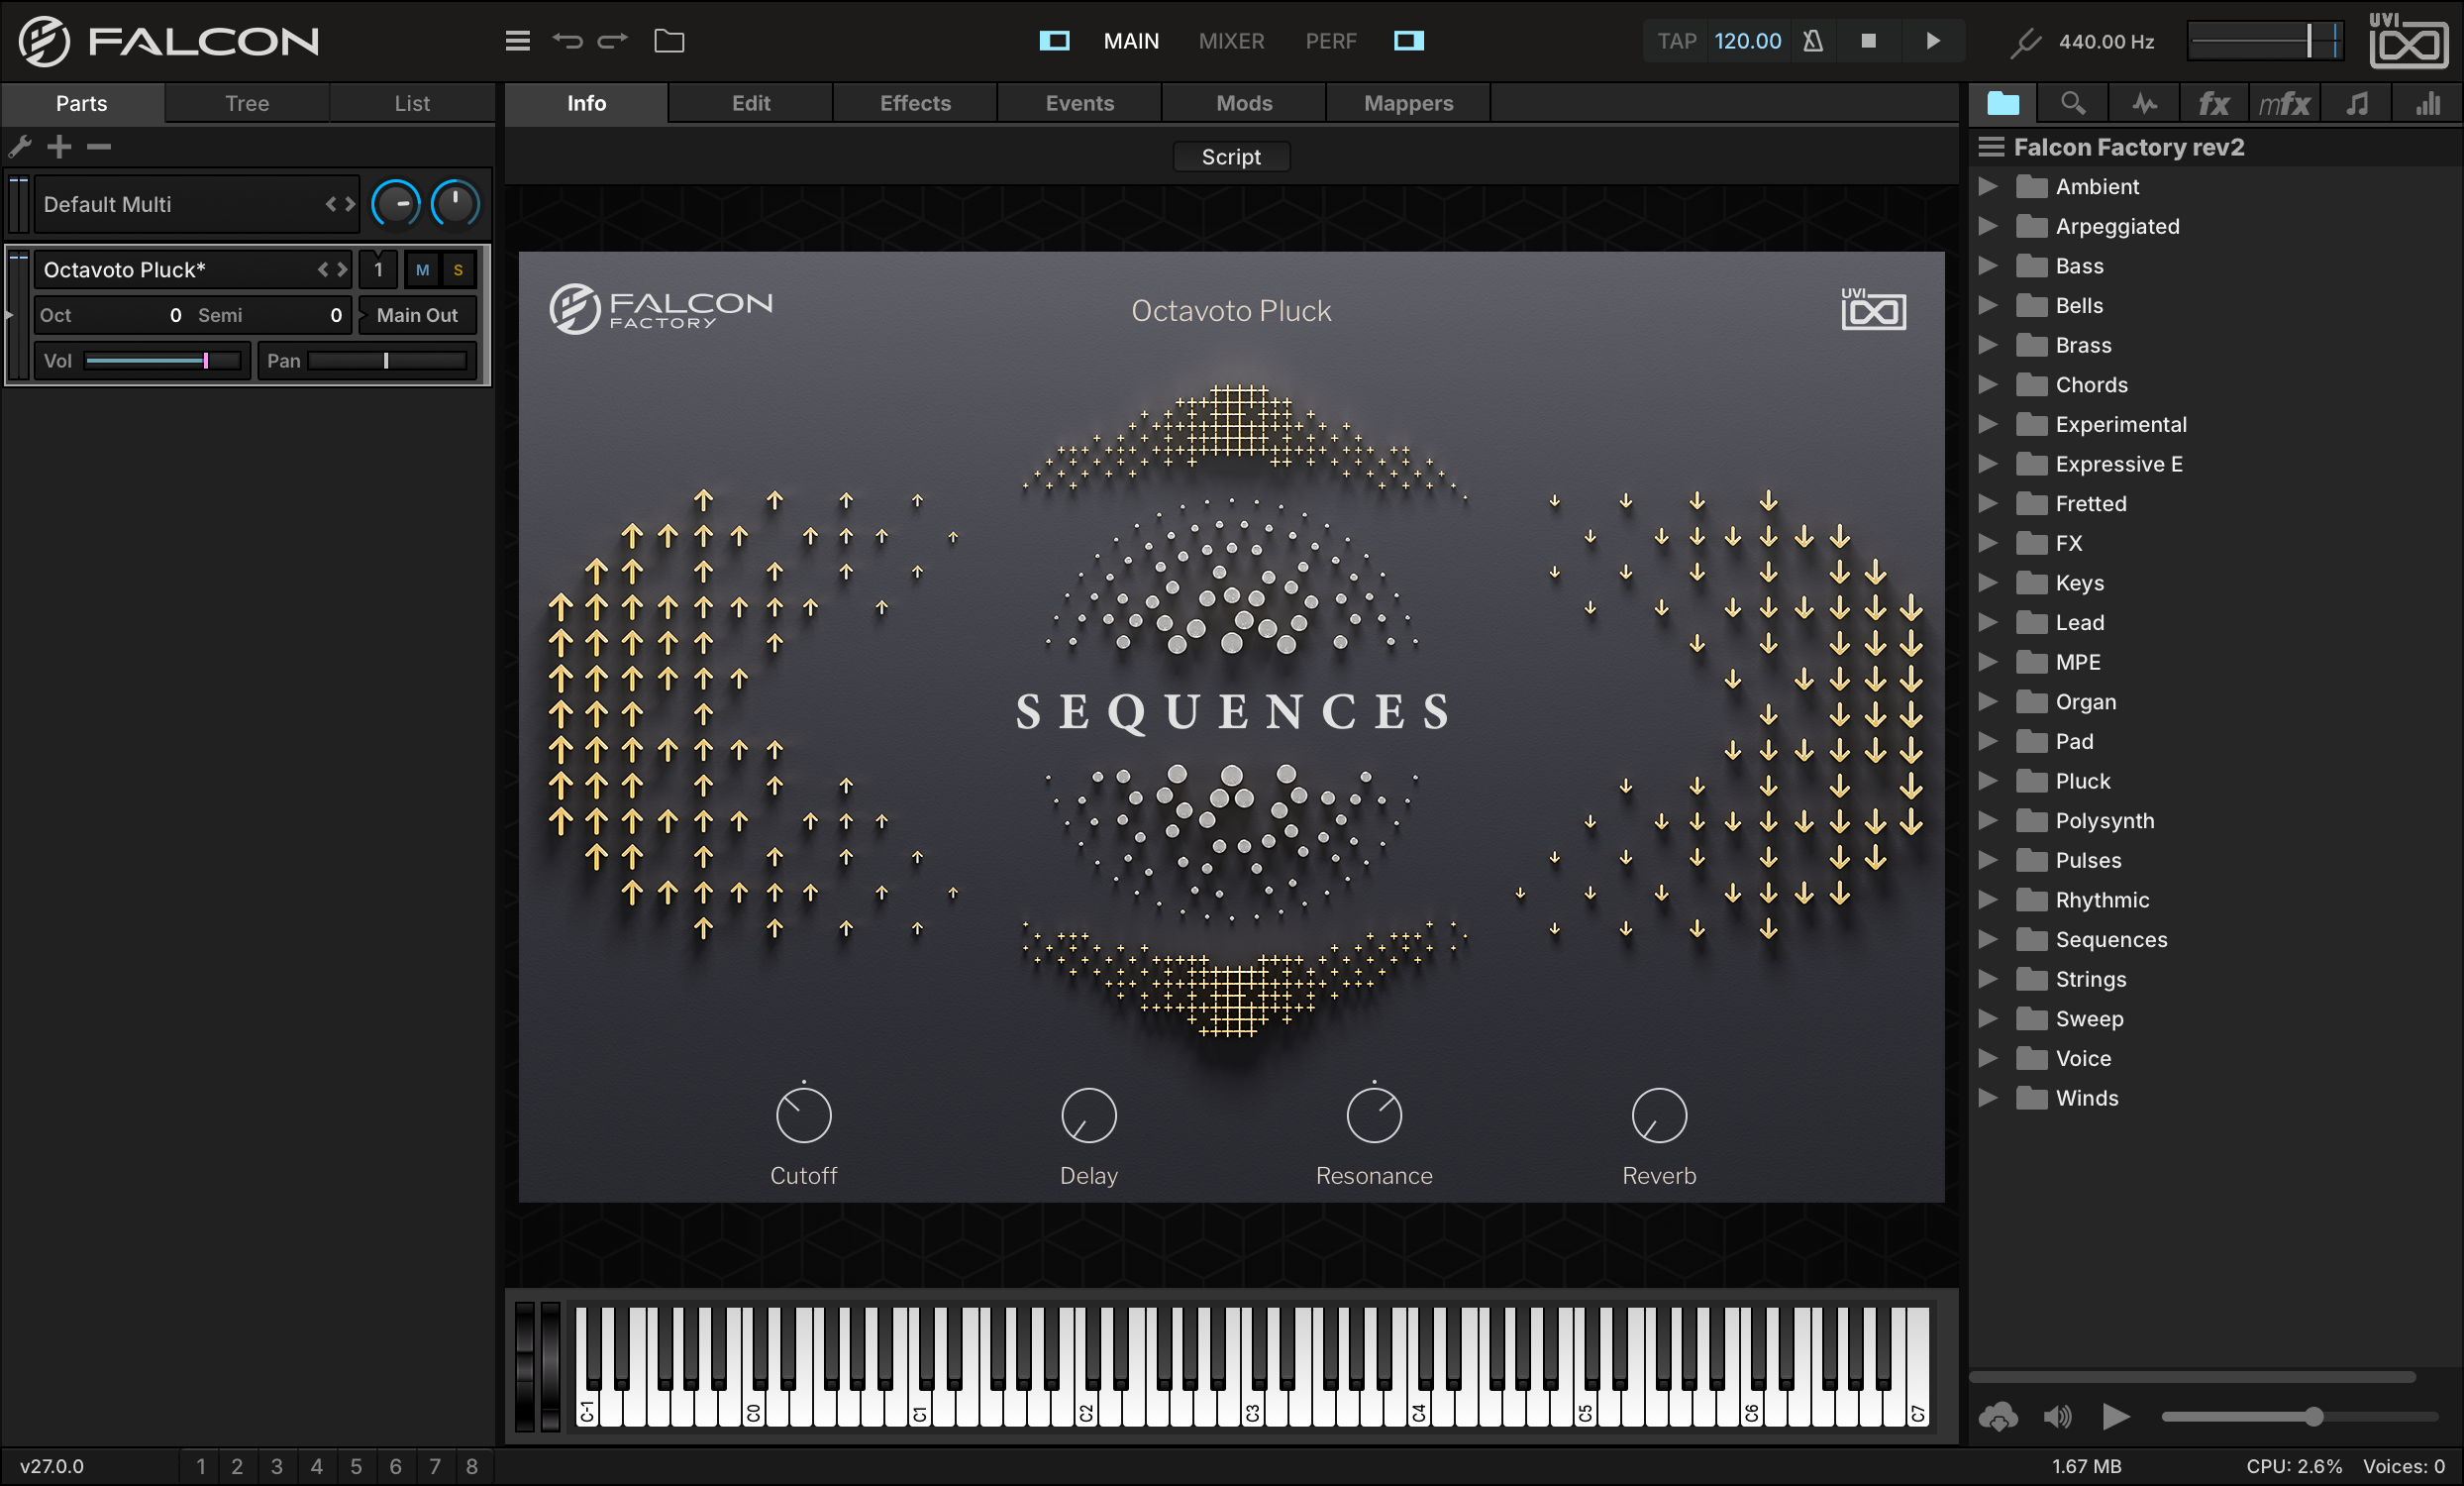Switch to the Tree tab
The width and height of the screenshot is (2464, 1486).
point(247,103)
